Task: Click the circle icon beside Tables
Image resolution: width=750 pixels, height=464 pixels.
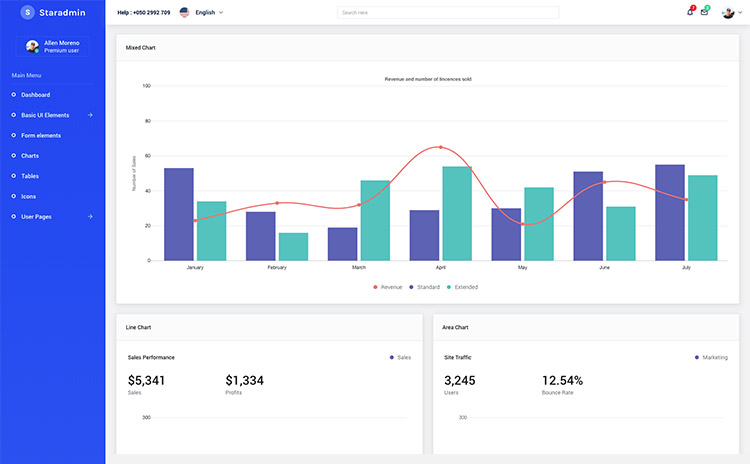Action: click(13, 176)
